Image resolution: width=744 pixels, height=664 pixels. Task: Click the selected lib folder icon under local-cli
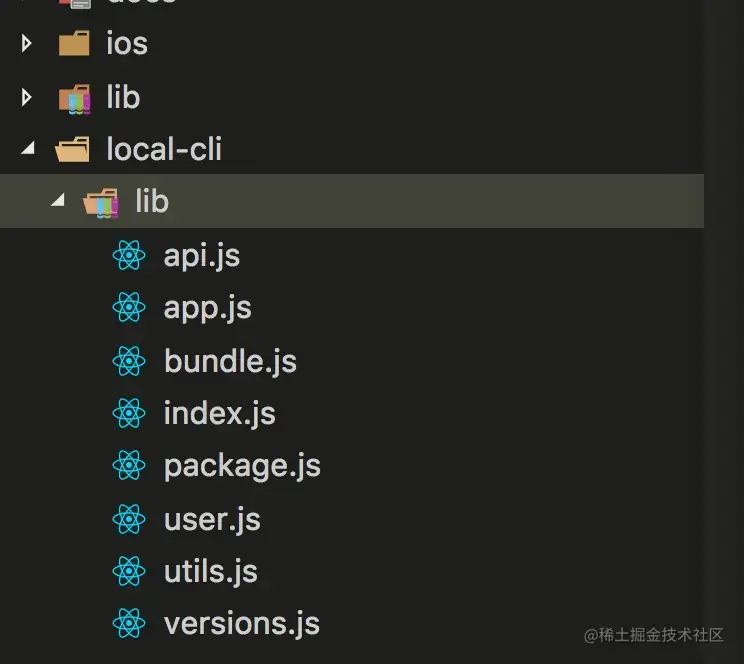(x=101, y=203)
